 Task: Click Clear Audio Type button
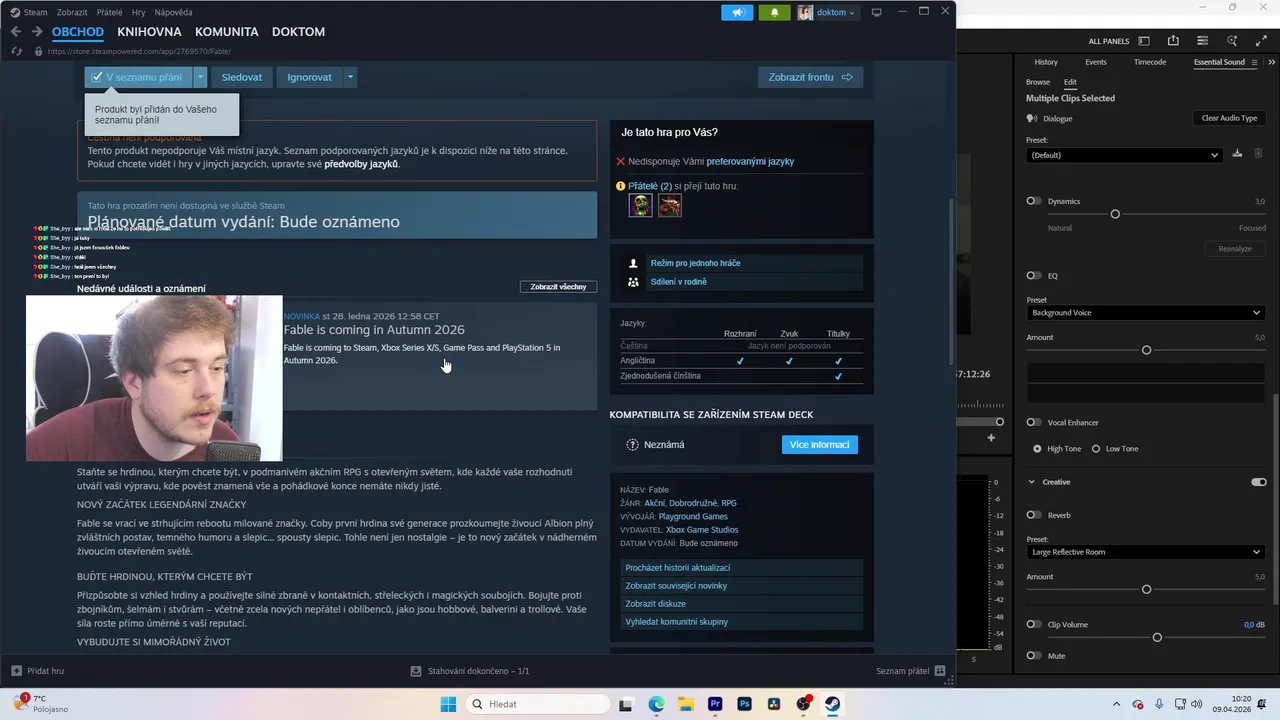click(x=1229, y=118)
